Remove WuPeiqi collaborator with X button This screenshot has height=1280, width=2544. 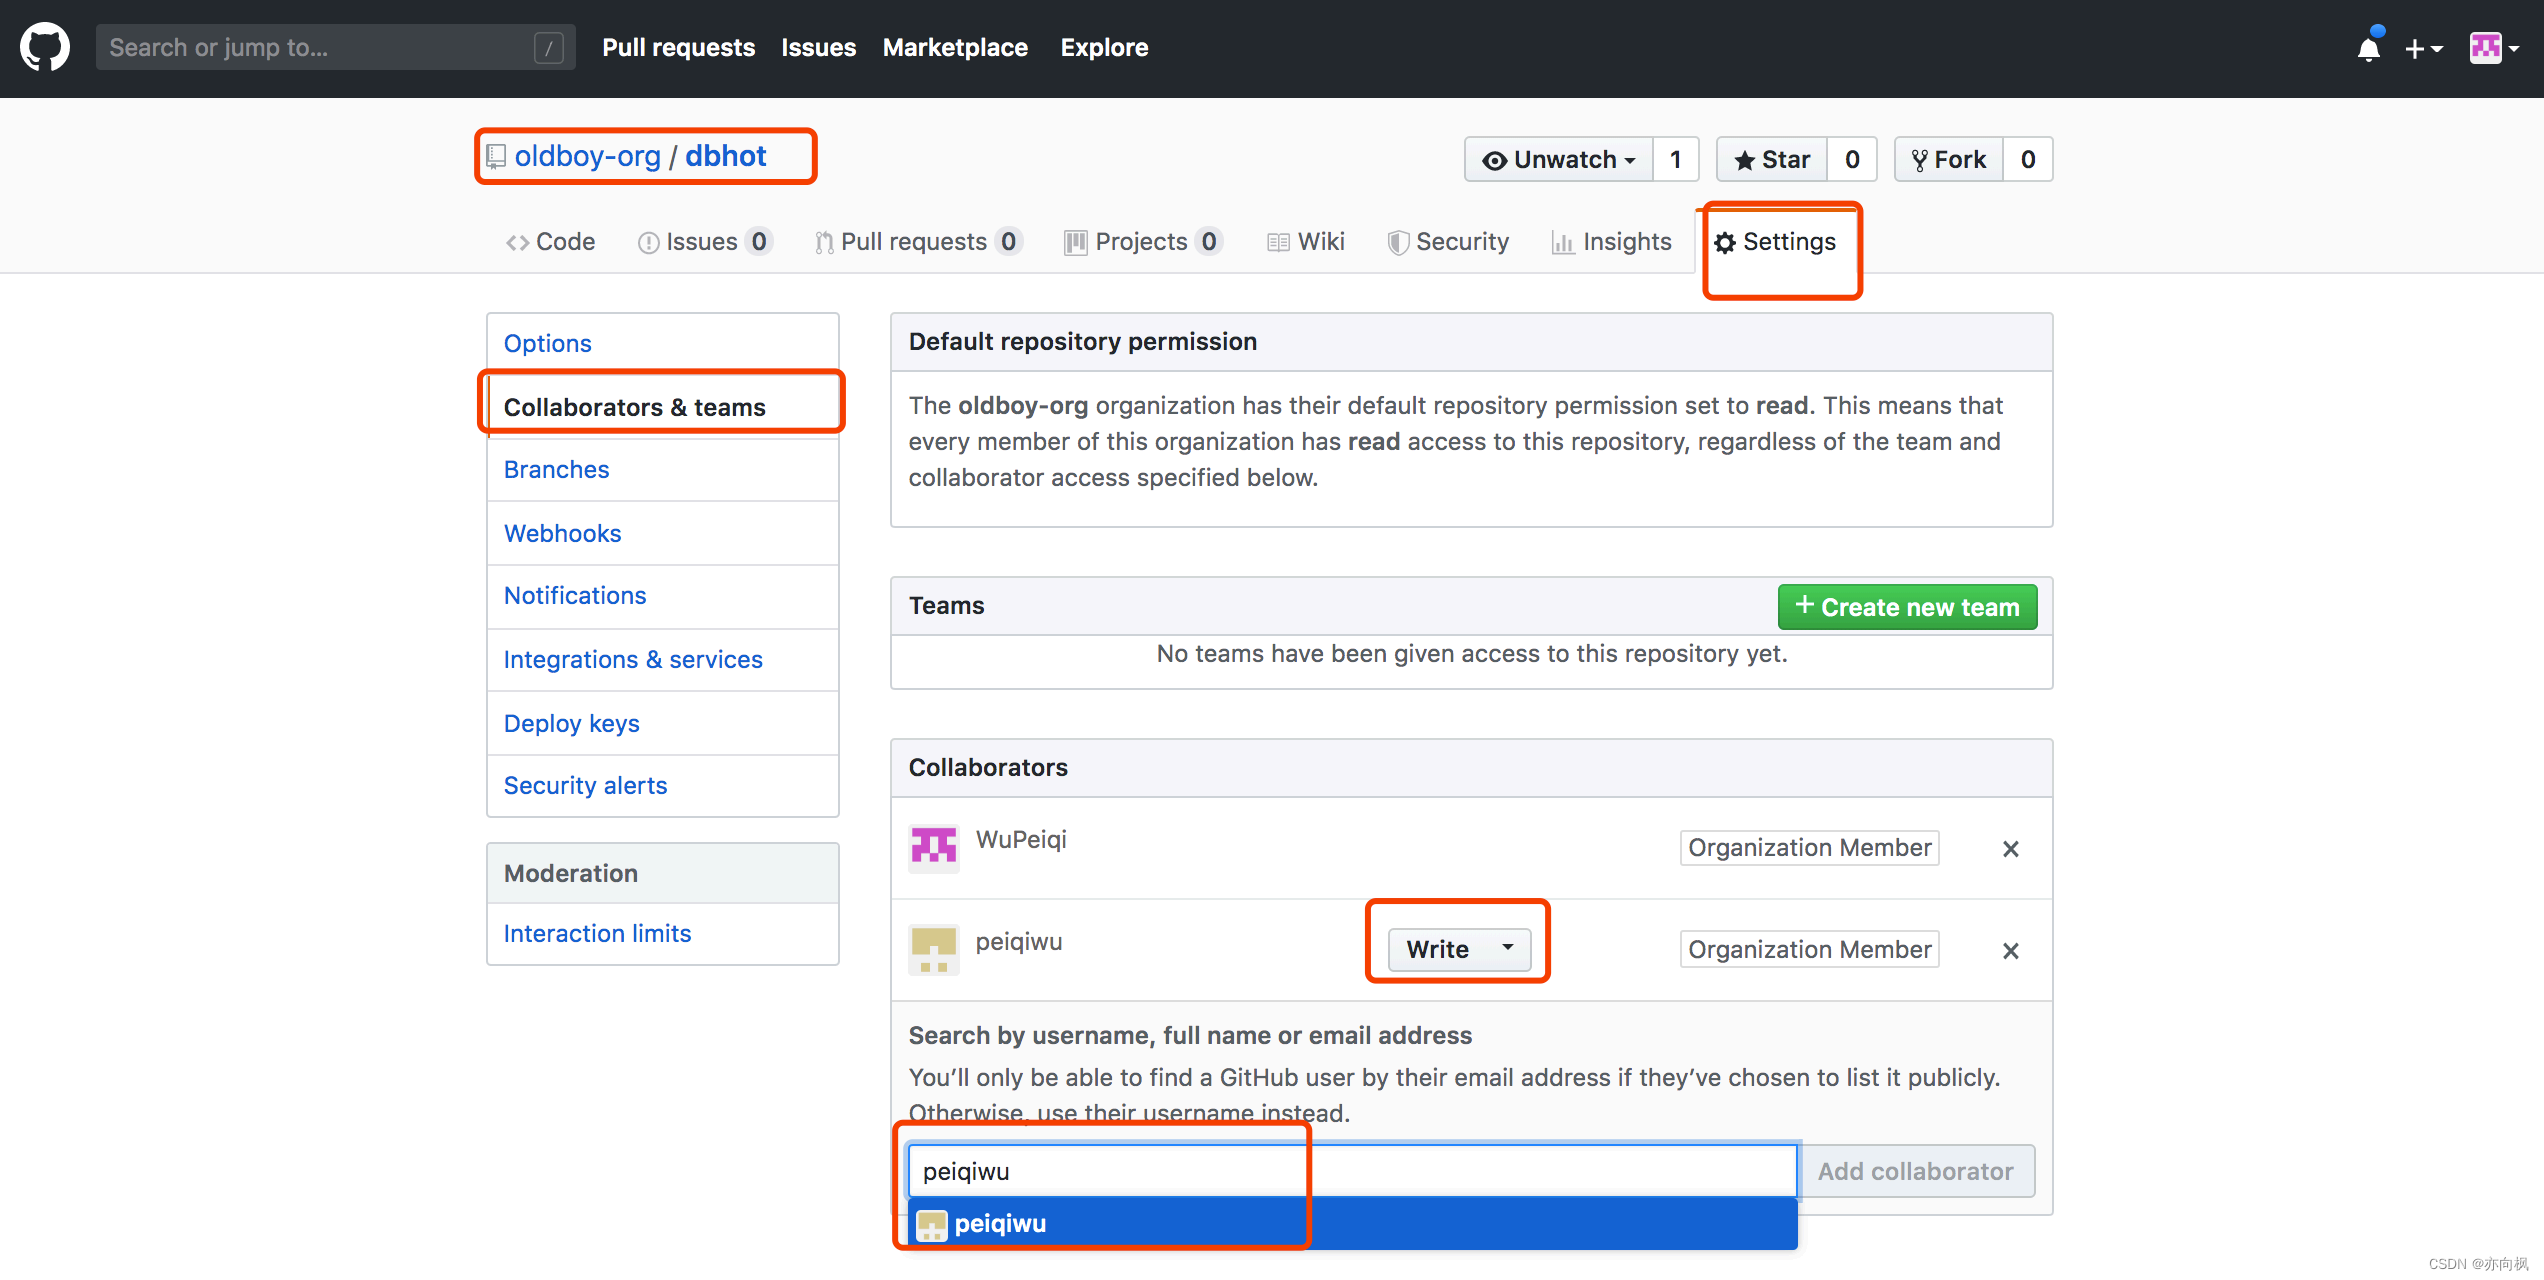click(x=2012, y=846)
